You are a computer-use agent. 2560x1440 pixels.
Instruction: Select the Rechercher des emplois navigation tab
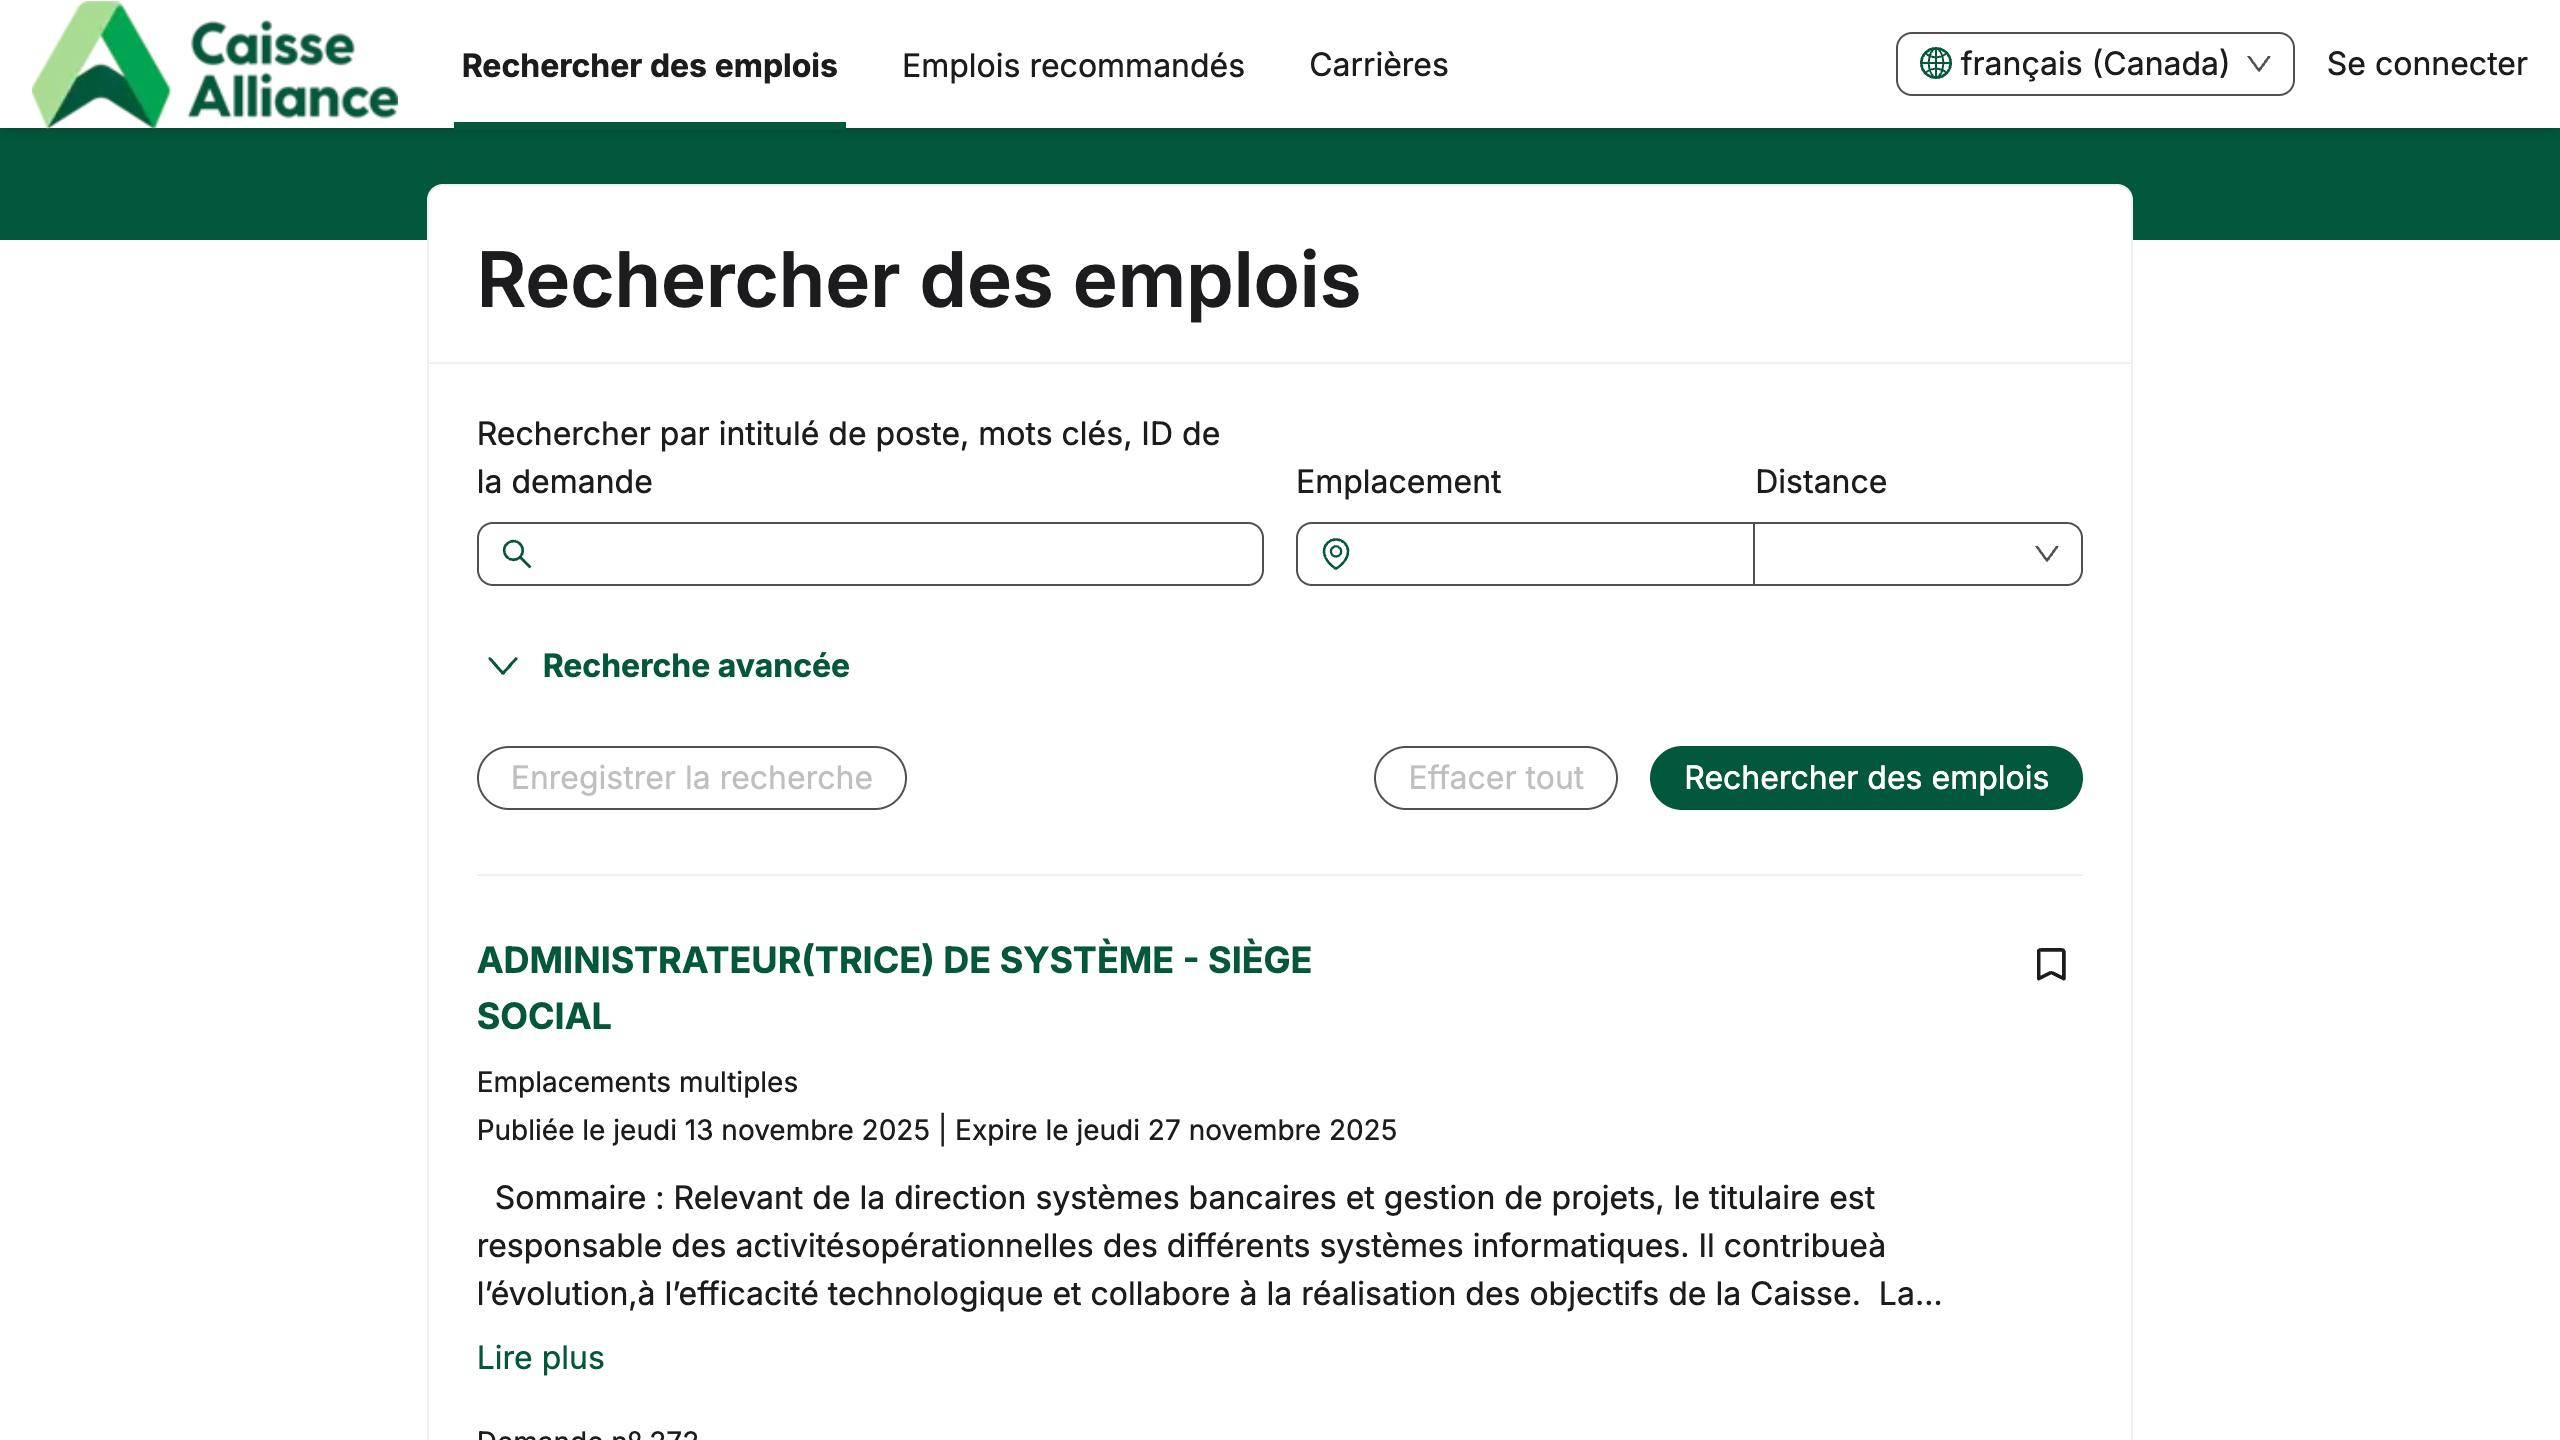649,64
